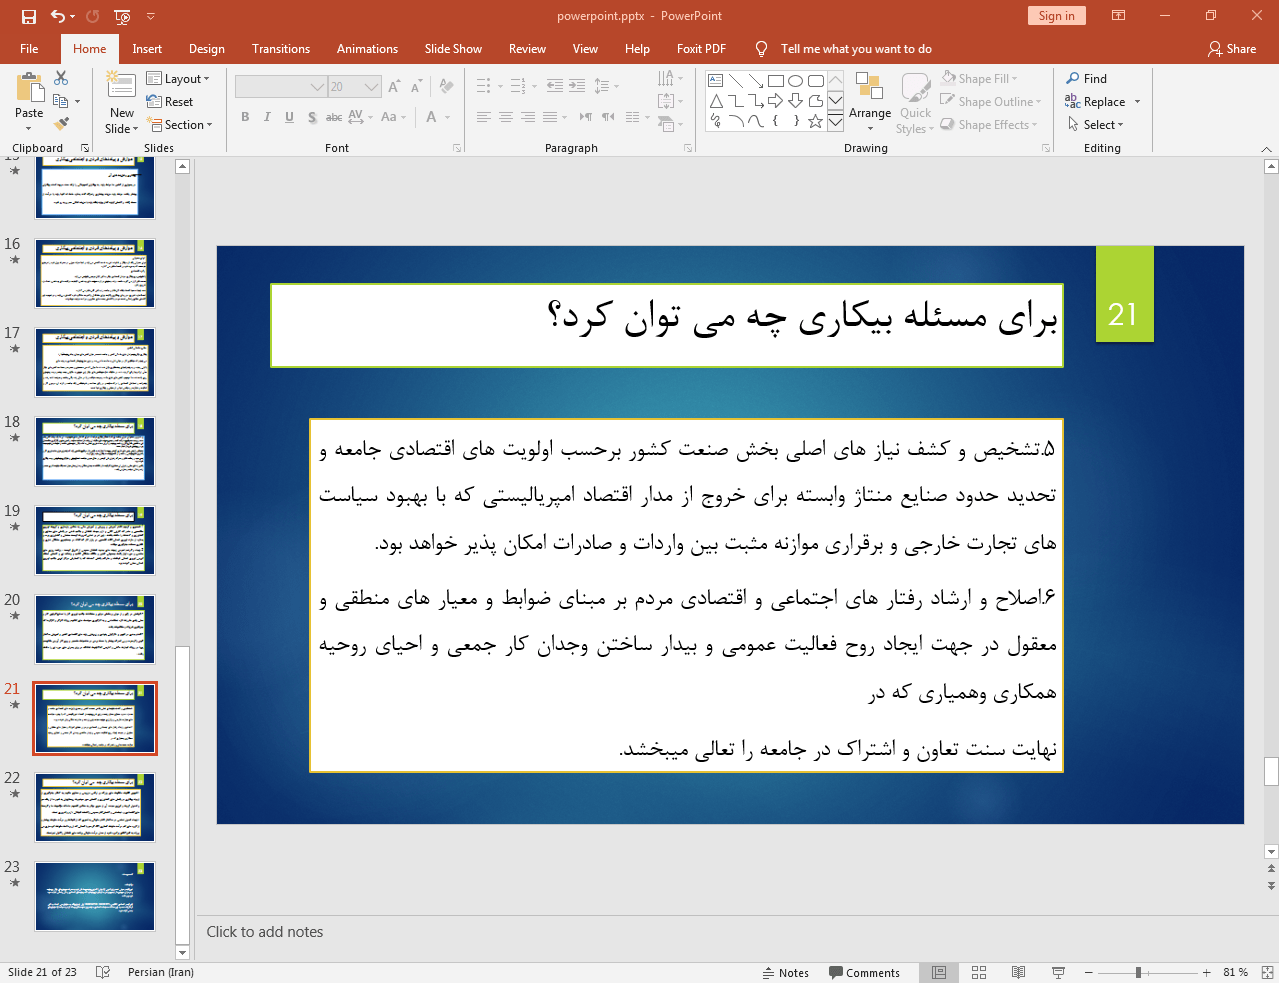The width and height of the screenshot is (1279, 983).
Task: Click the Sign in button
Action: (1056, 16)
